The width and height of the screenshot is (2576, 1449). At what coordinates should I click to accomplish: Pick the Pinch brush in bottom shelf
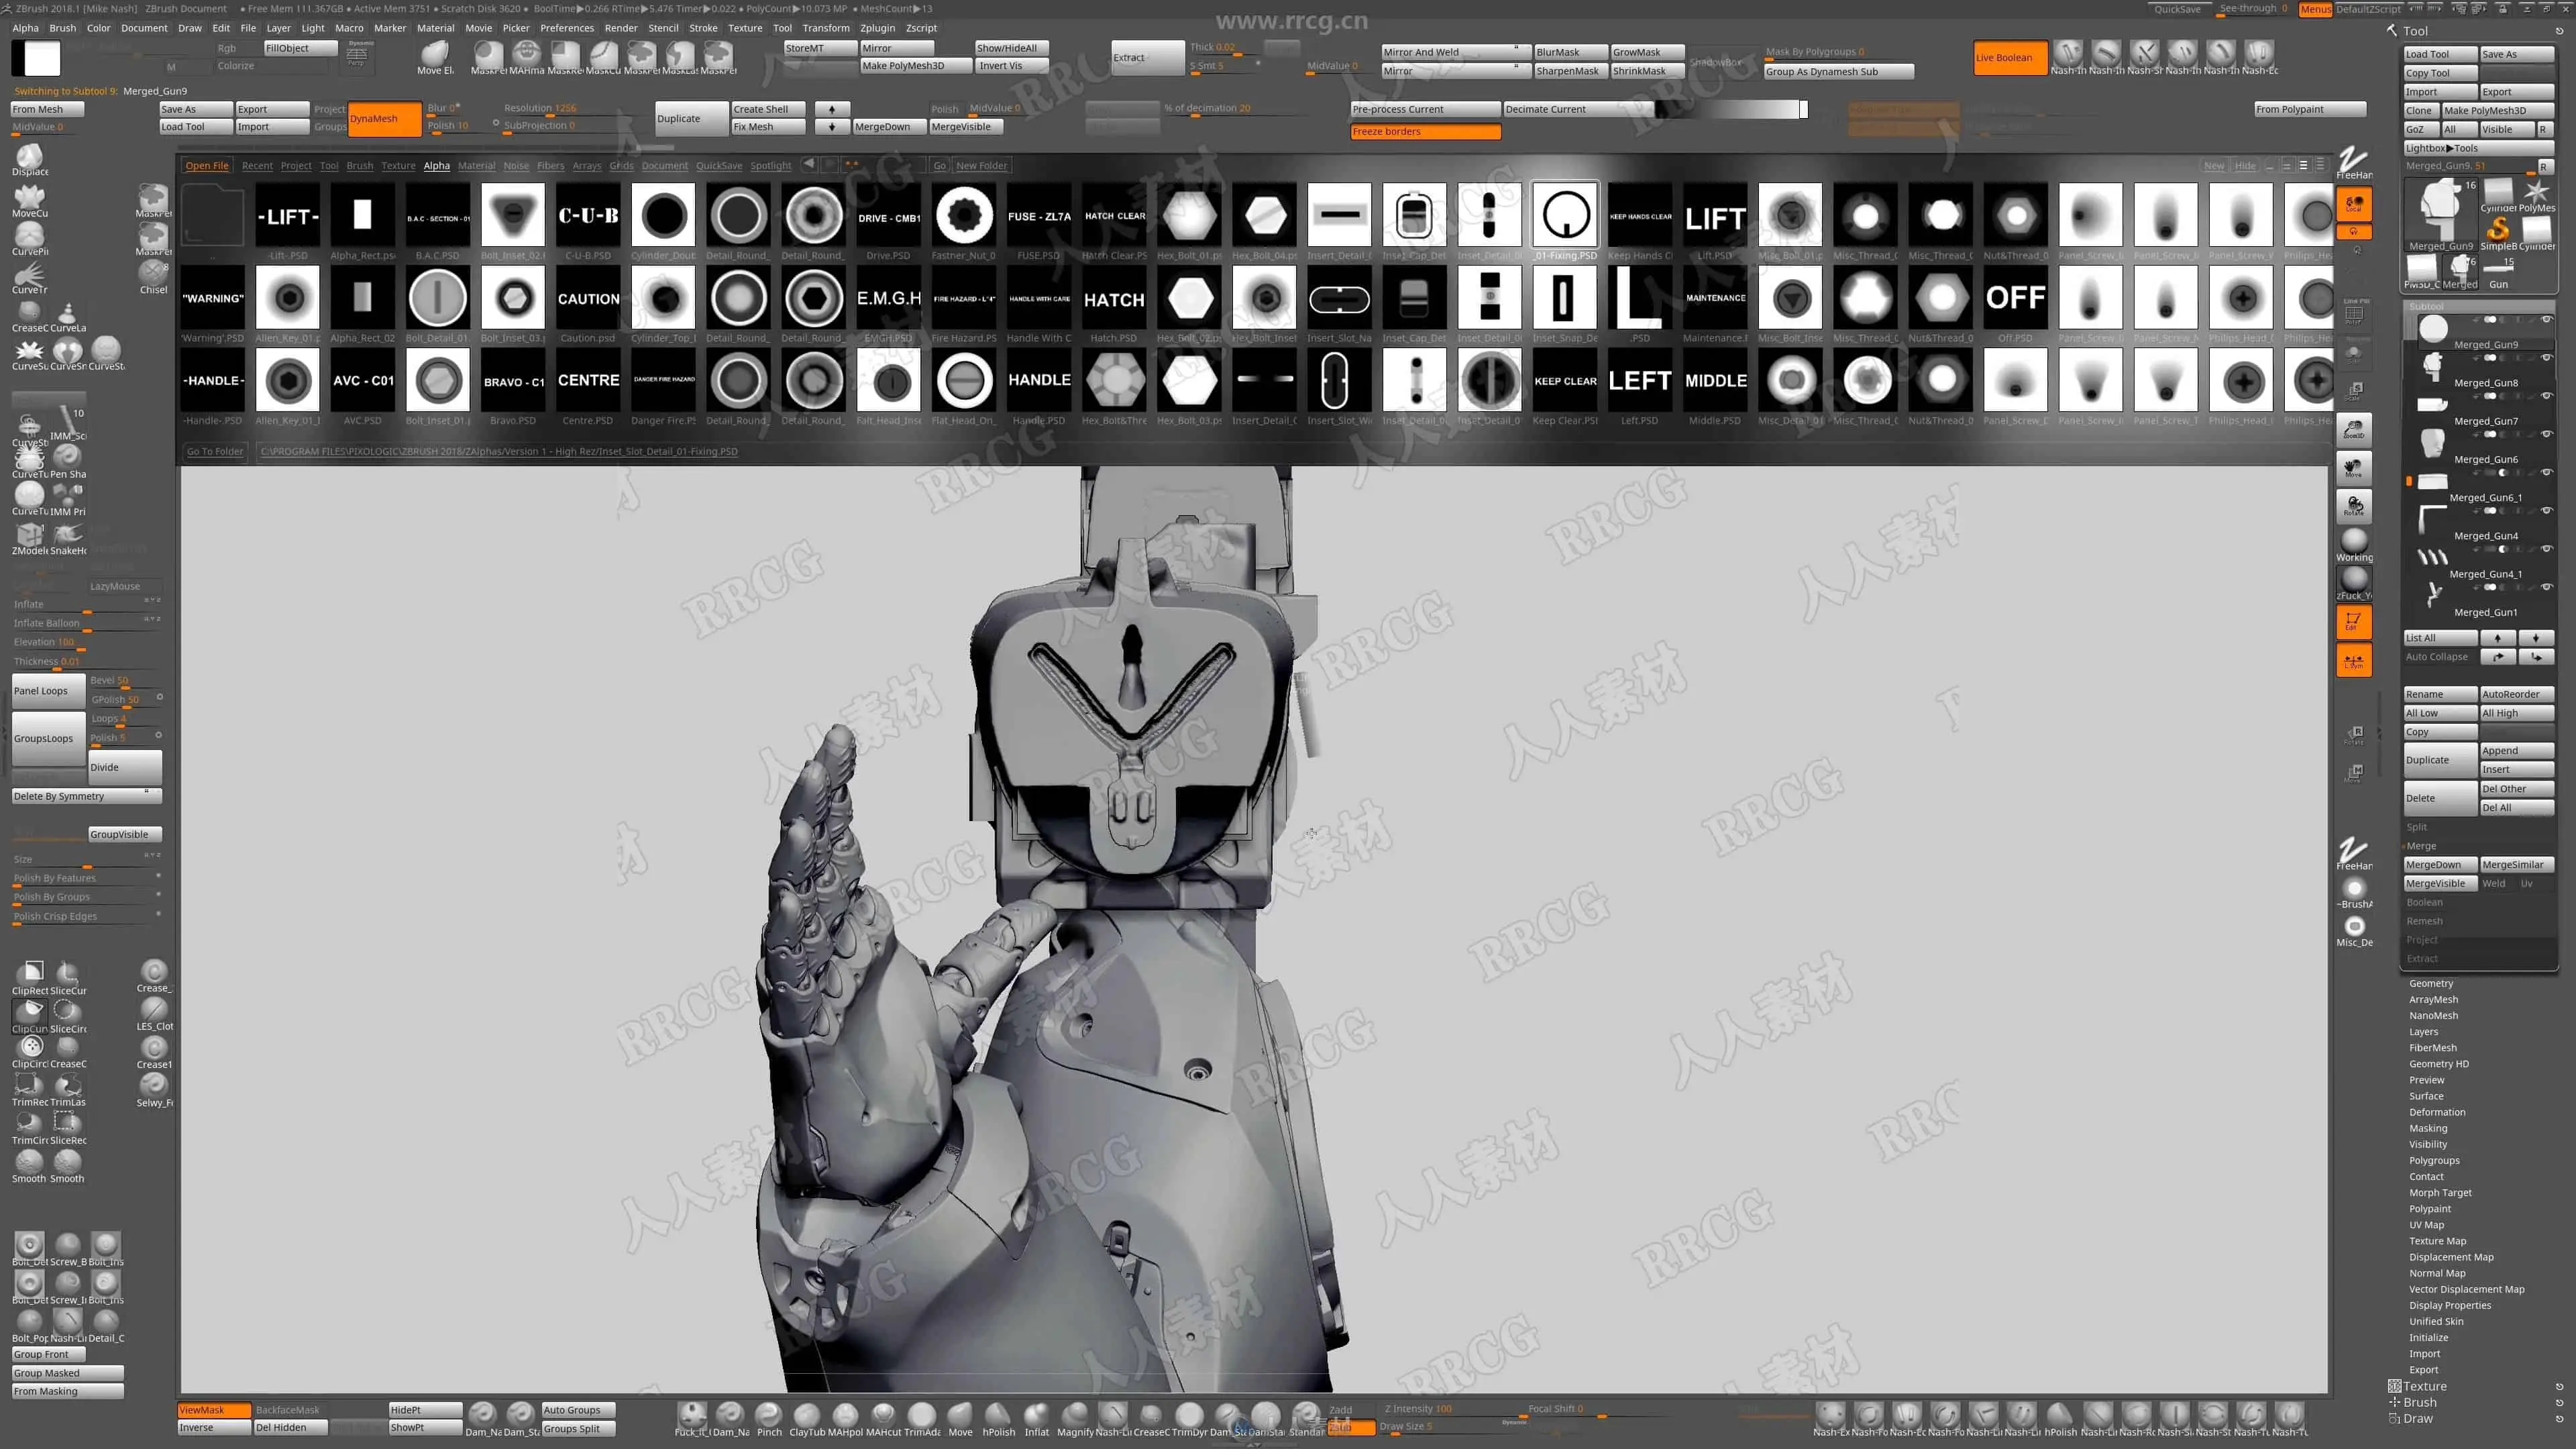[x=768, y=1415]
